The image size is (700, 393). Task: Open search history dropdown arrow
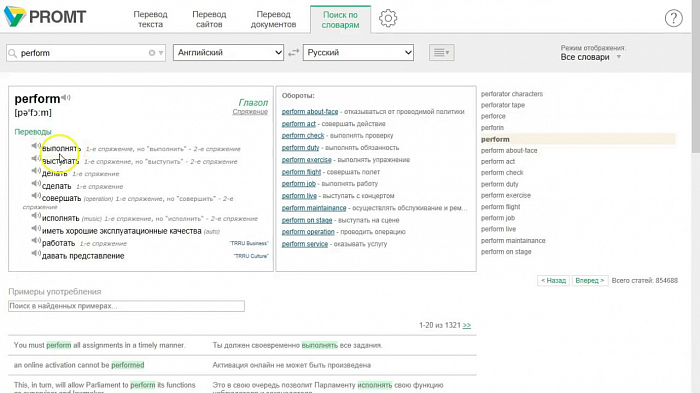click(x=161, y=53)
